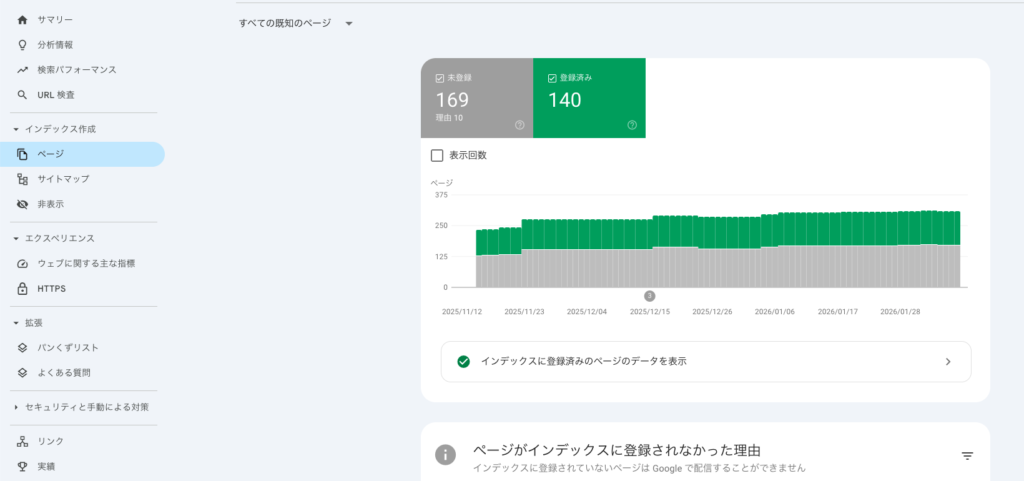The image size is (1024, 481).
Task: Click the speedometer icon for ウェブに関する主な指標
Action: click(22, 264)
